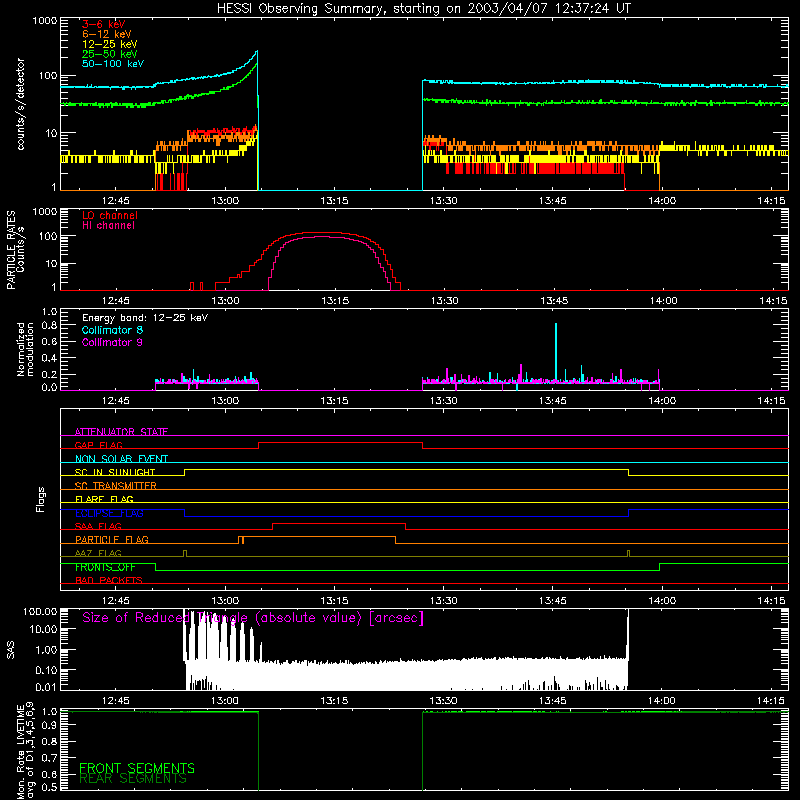Select the 3-6 keV legend label
This screenshot has height=800, width=800.
[104, 24]
